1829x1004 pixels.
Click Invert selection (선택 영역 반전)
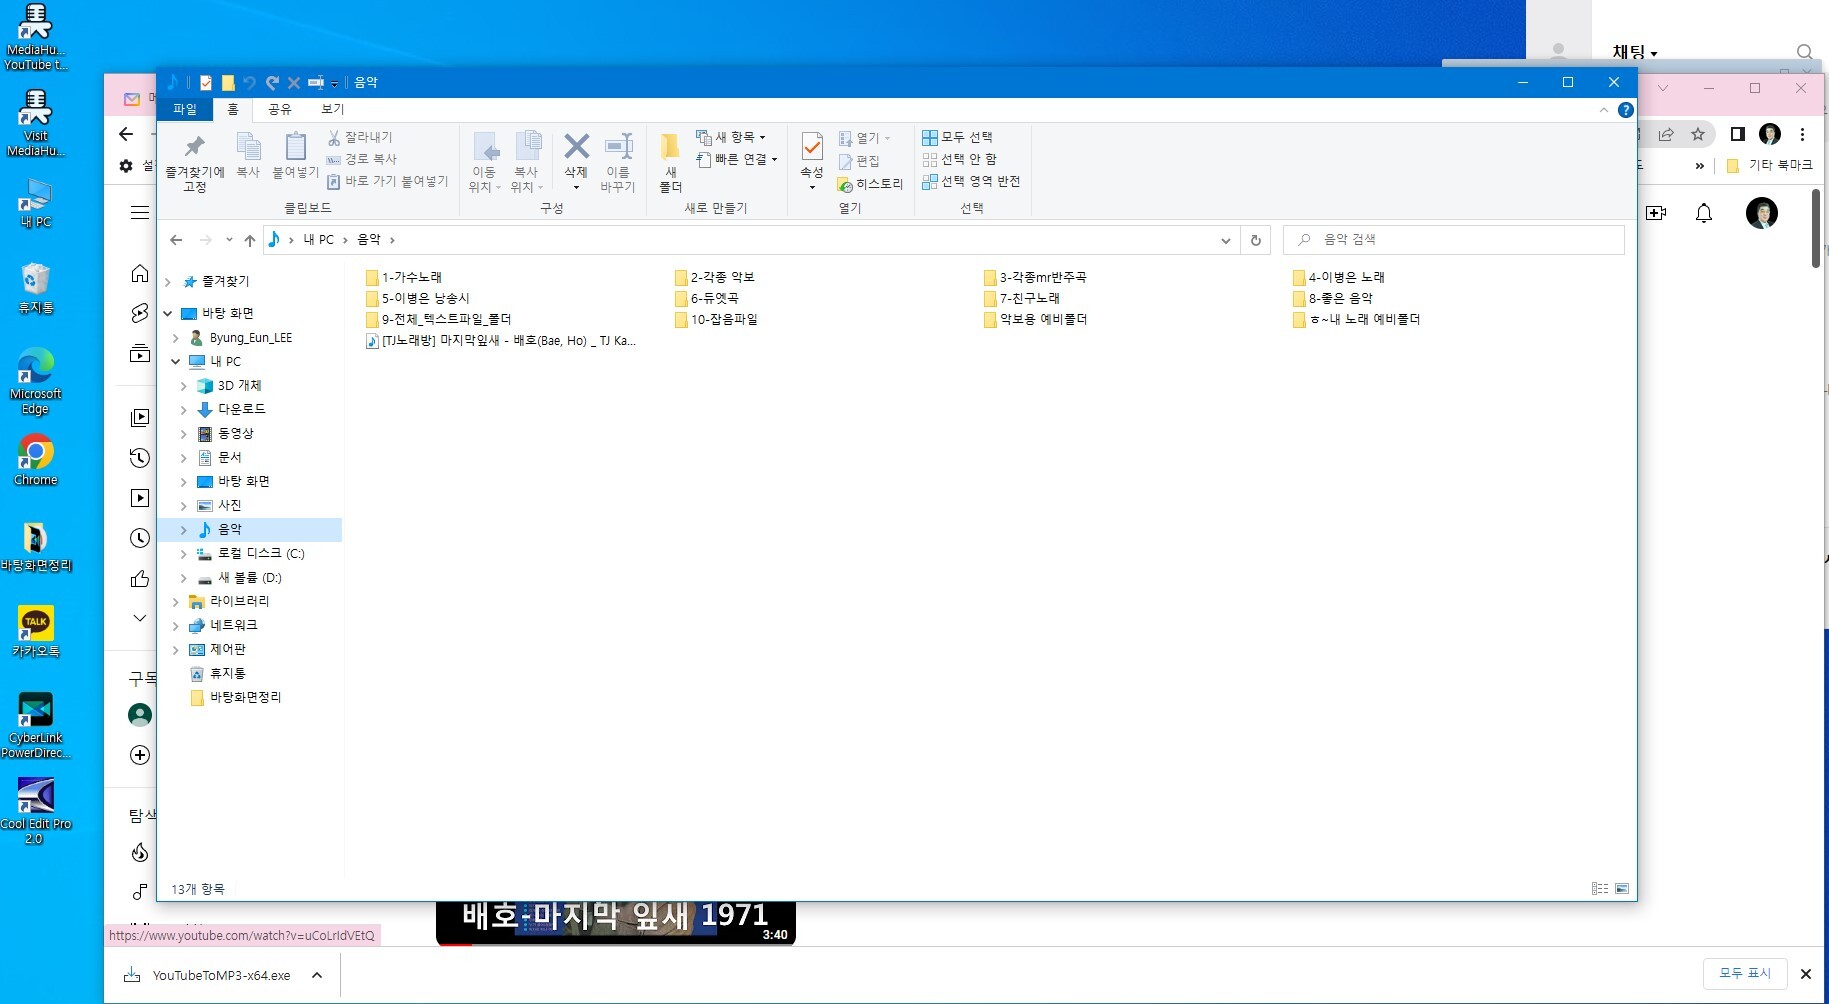click(x=971, y=181)
